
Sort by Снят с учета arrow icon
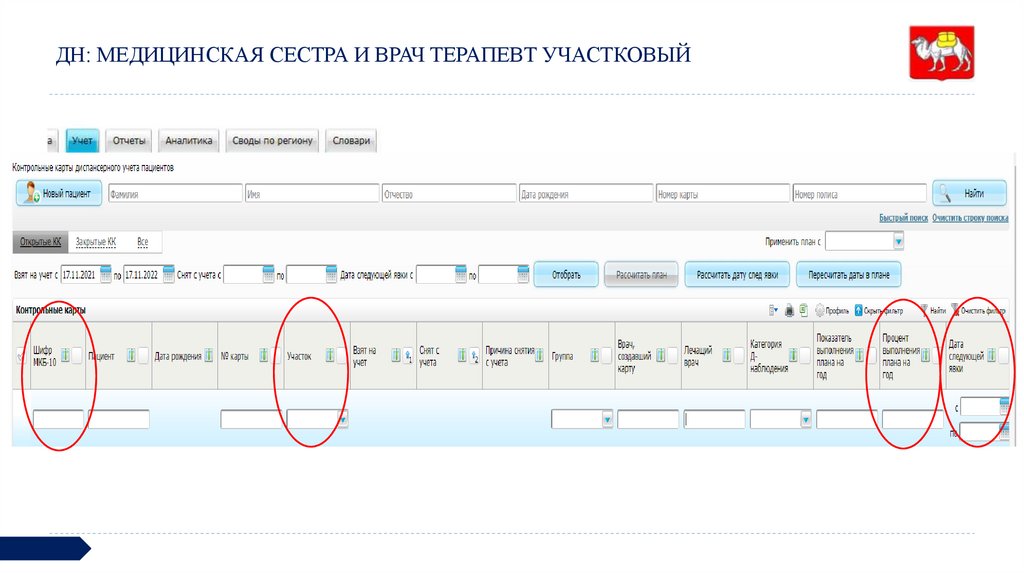(475, 356)
